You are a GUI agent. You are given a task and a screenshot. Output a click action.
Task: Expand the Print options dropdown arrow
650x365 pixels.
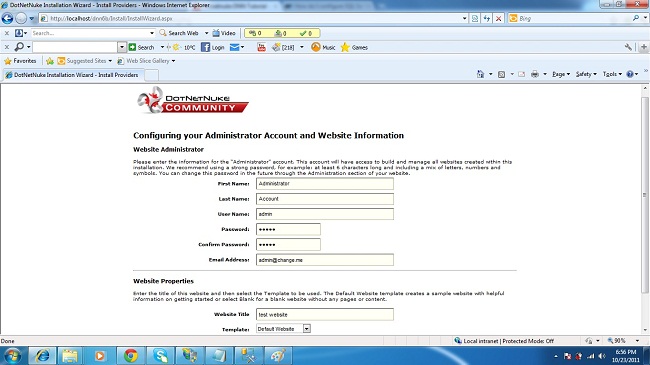coord(545,74)
